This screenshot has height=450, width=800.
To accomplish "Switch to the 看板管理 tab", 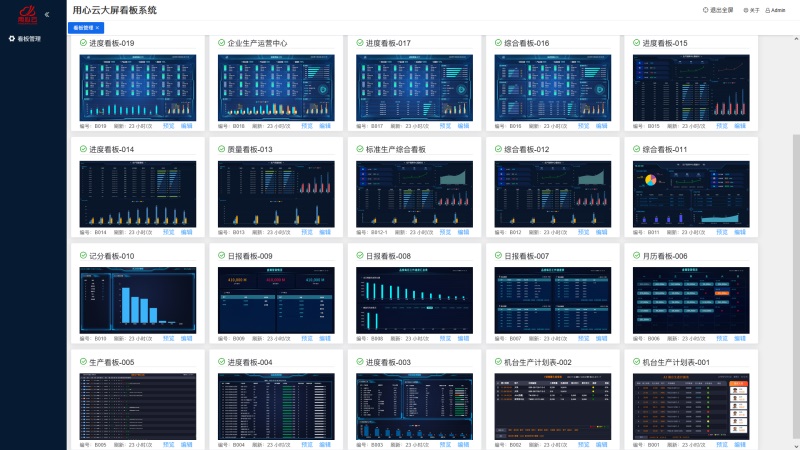I will click(83, 28).
